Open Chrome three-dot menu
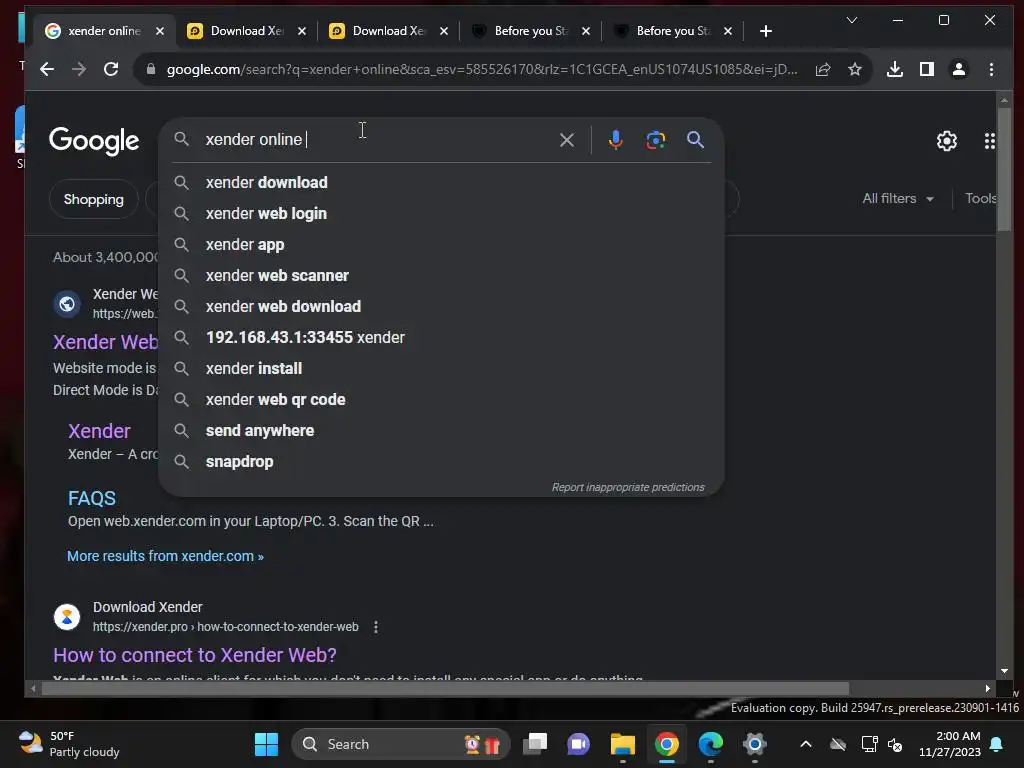Viewport: 1024px width, 768px height. coord(991,69)
